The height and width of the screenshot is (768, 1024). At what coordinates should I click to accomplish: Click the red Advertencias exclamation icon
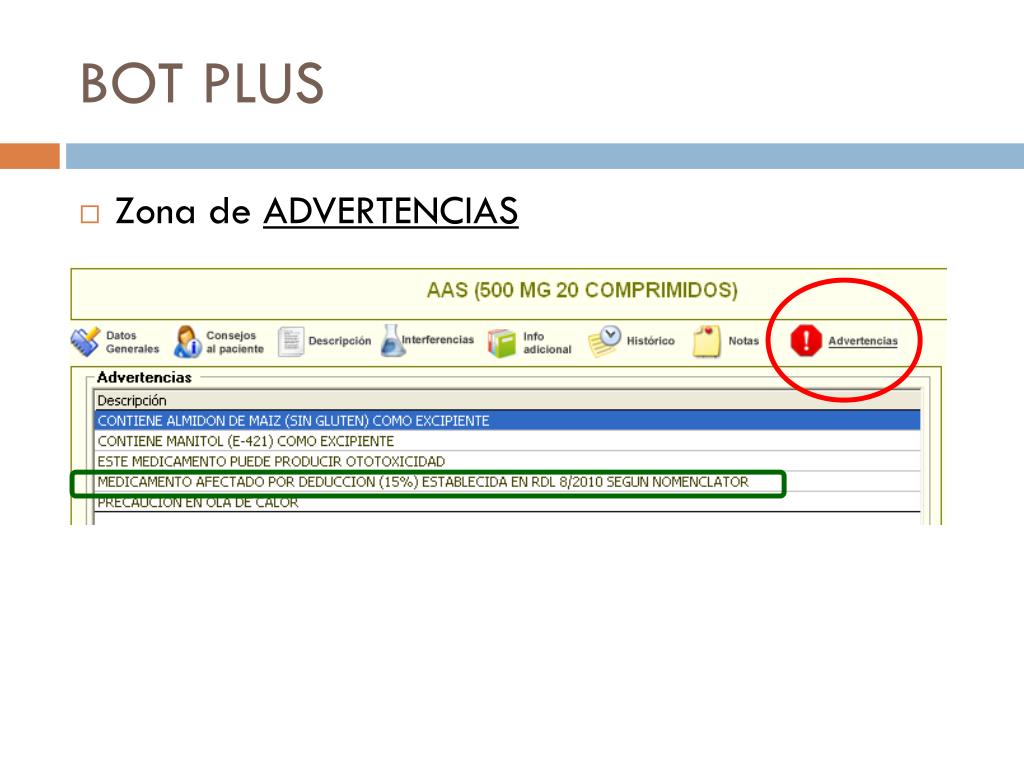tap(806, 341)
